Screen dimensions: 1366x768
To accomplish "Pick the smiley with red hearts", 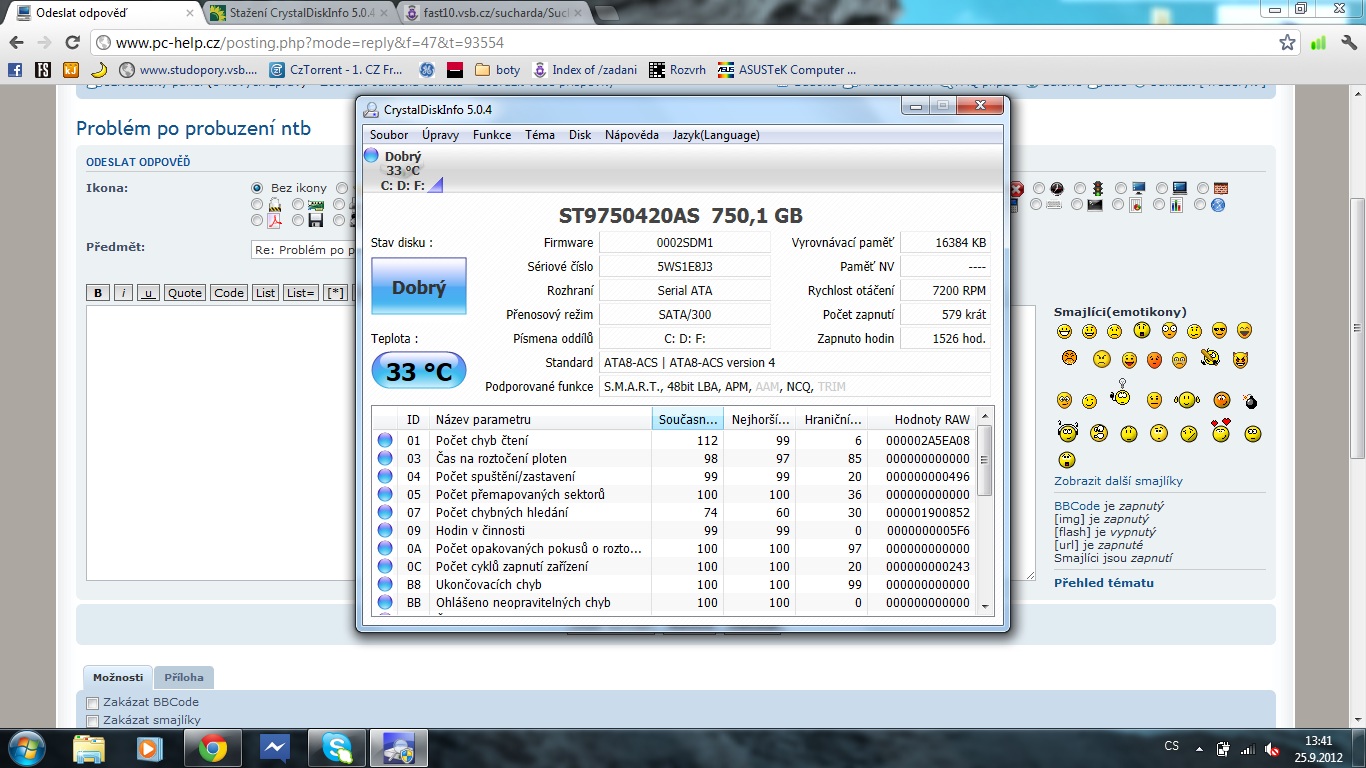I will 1219,432.
